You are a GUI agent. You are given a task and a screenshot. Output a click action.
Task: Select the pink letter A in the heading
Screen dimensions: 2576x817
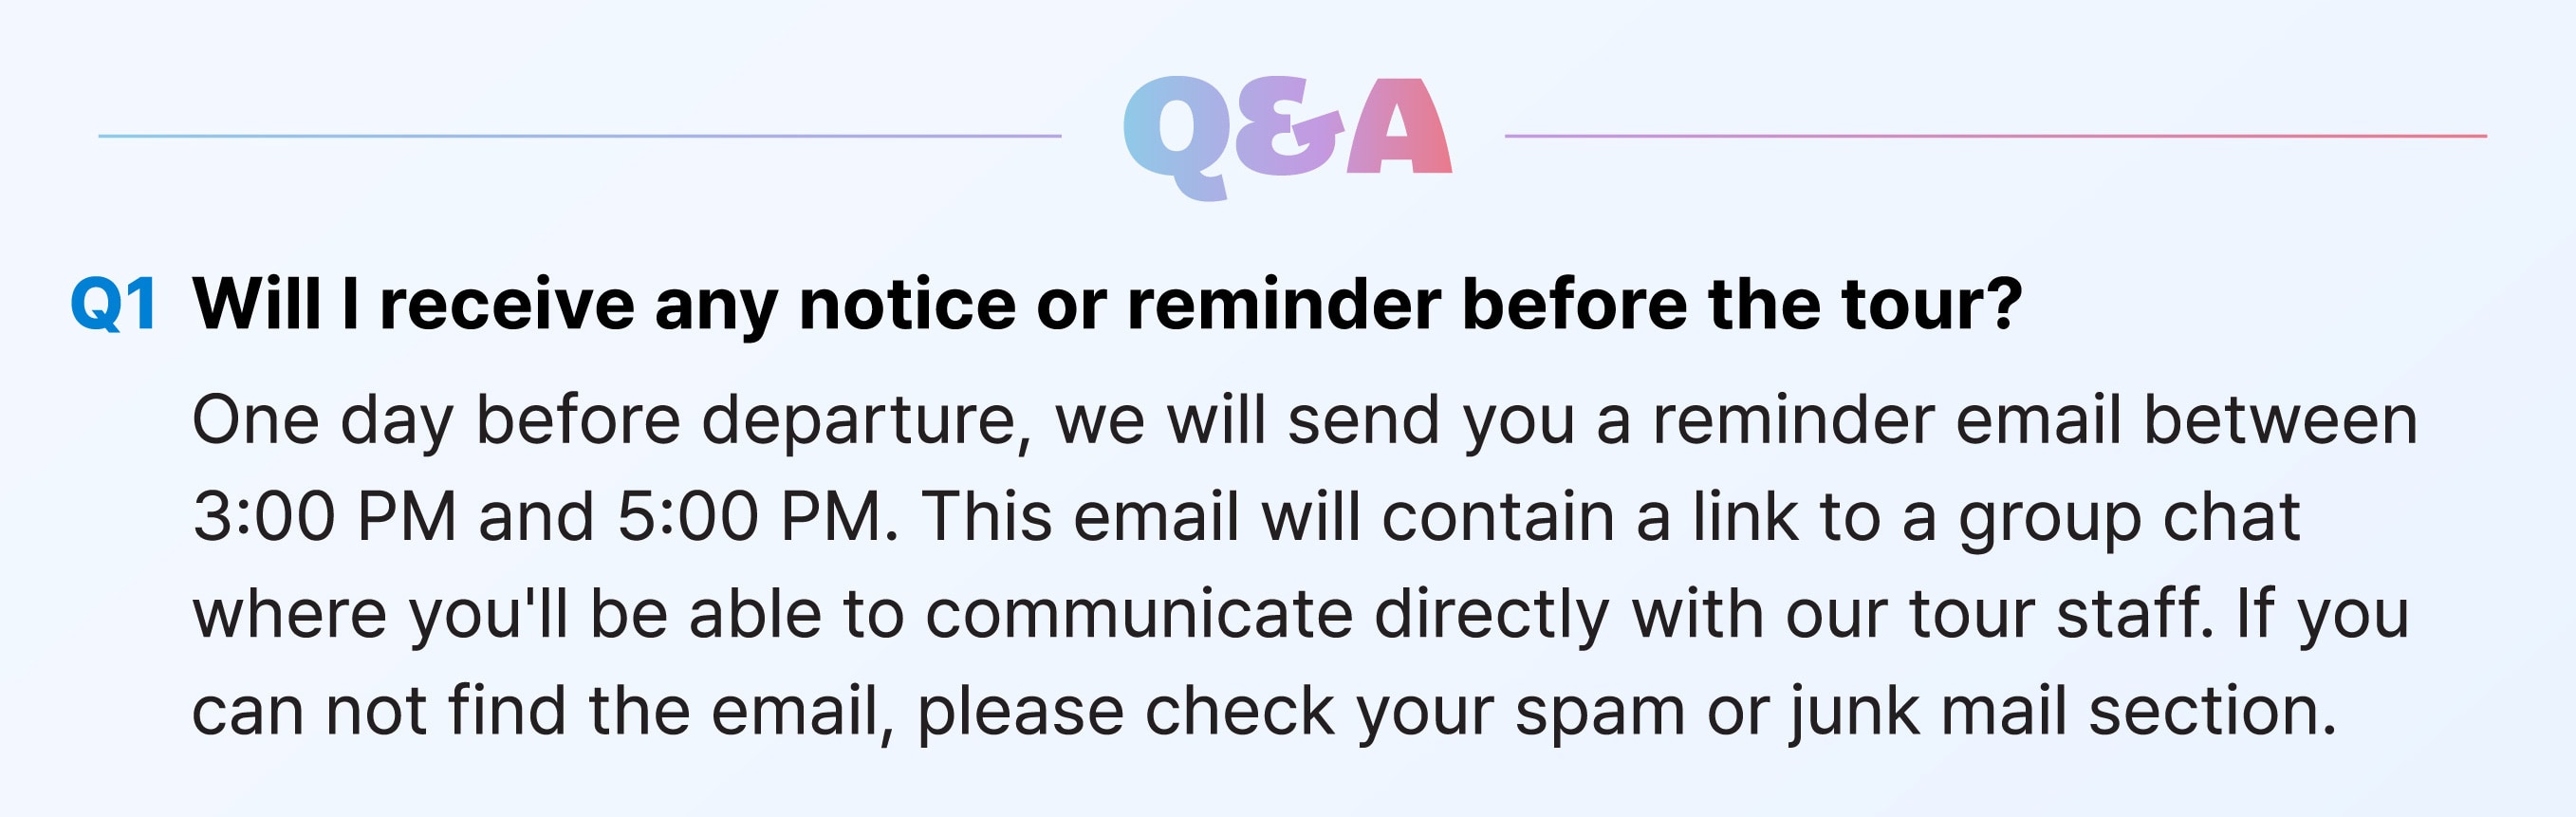tap(1398, 126)
